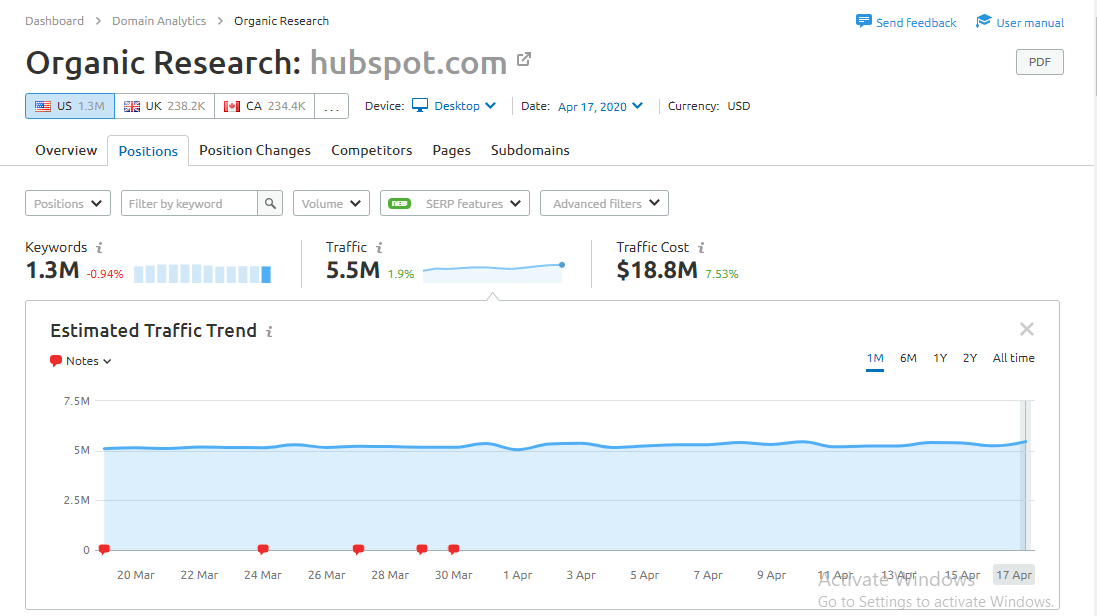Switch to the Position Changes tab
The image size is (1097, 616).
255,150
